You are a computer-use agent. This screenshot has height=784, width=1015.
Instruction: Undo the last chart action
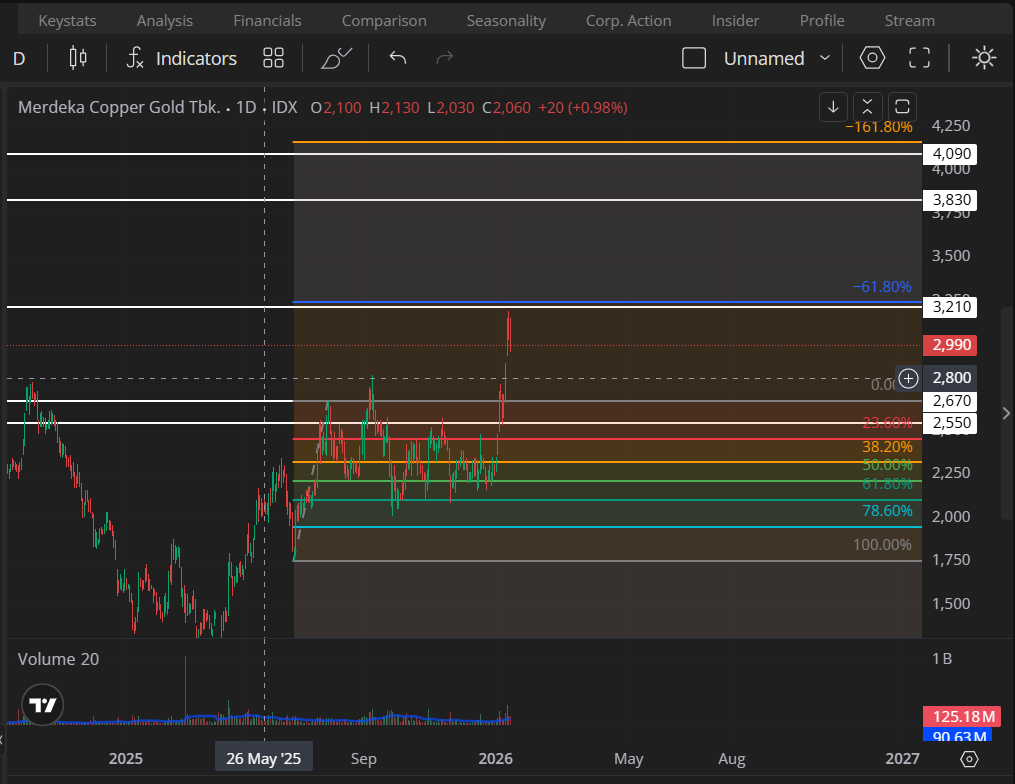pyautogui.click(x=398, y=58)
